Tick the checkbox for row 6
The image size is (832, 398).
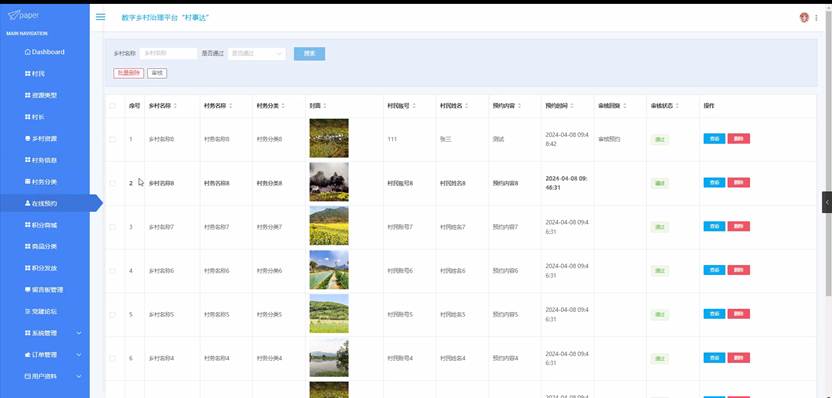[x=112, y=358]
